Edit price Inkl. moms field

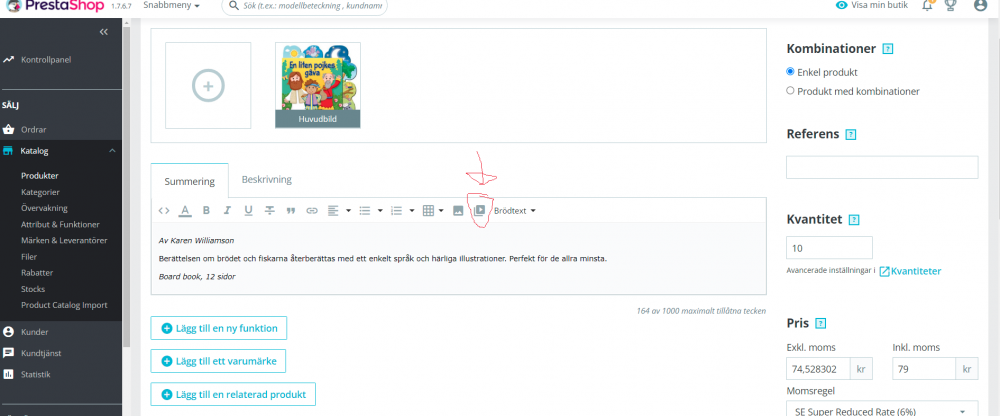(x=923, y=369)
